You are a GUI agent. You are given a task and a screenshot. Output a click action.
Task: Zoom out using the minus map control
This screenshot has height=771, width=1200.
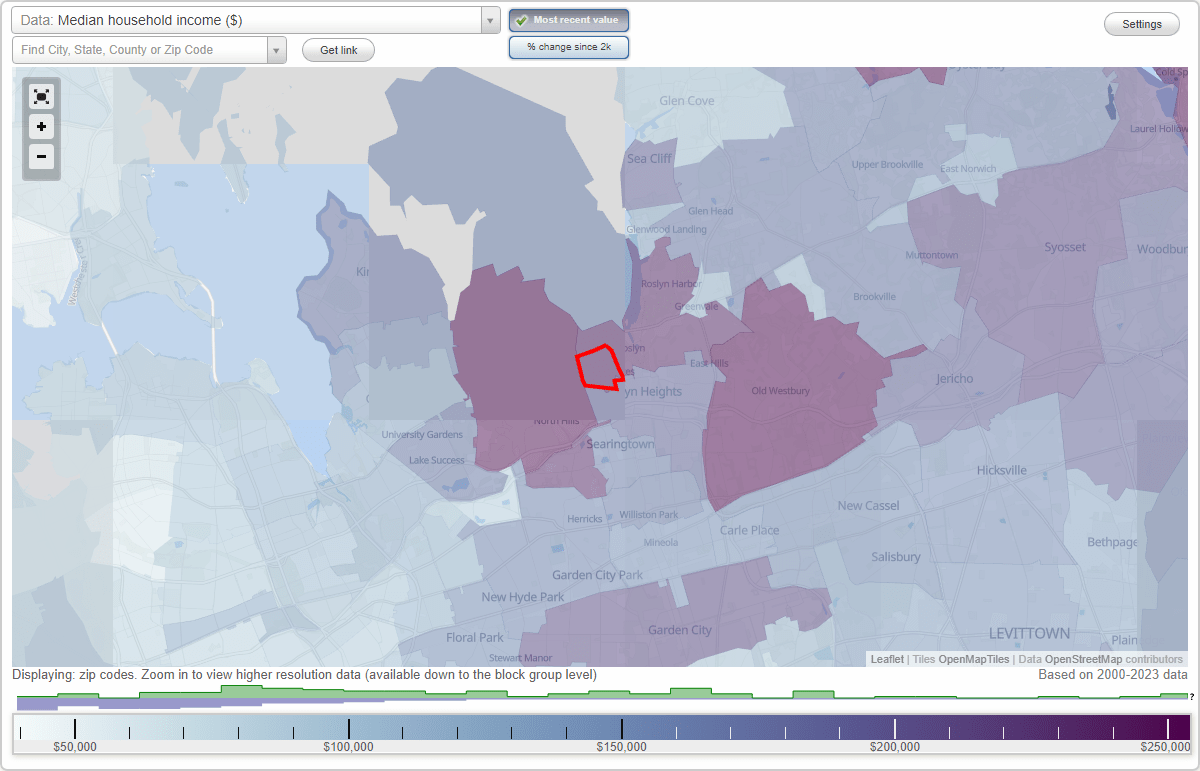point(41,157)
